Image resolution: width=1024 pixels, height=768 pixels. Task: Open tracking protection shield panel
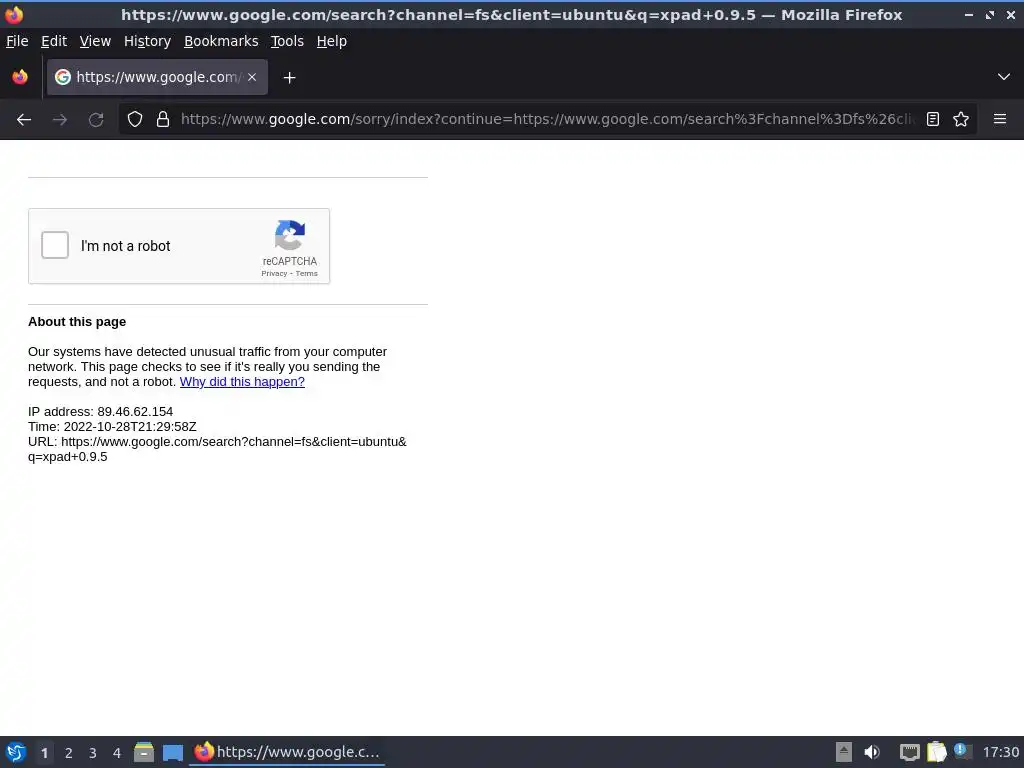(x=135, y=120)
